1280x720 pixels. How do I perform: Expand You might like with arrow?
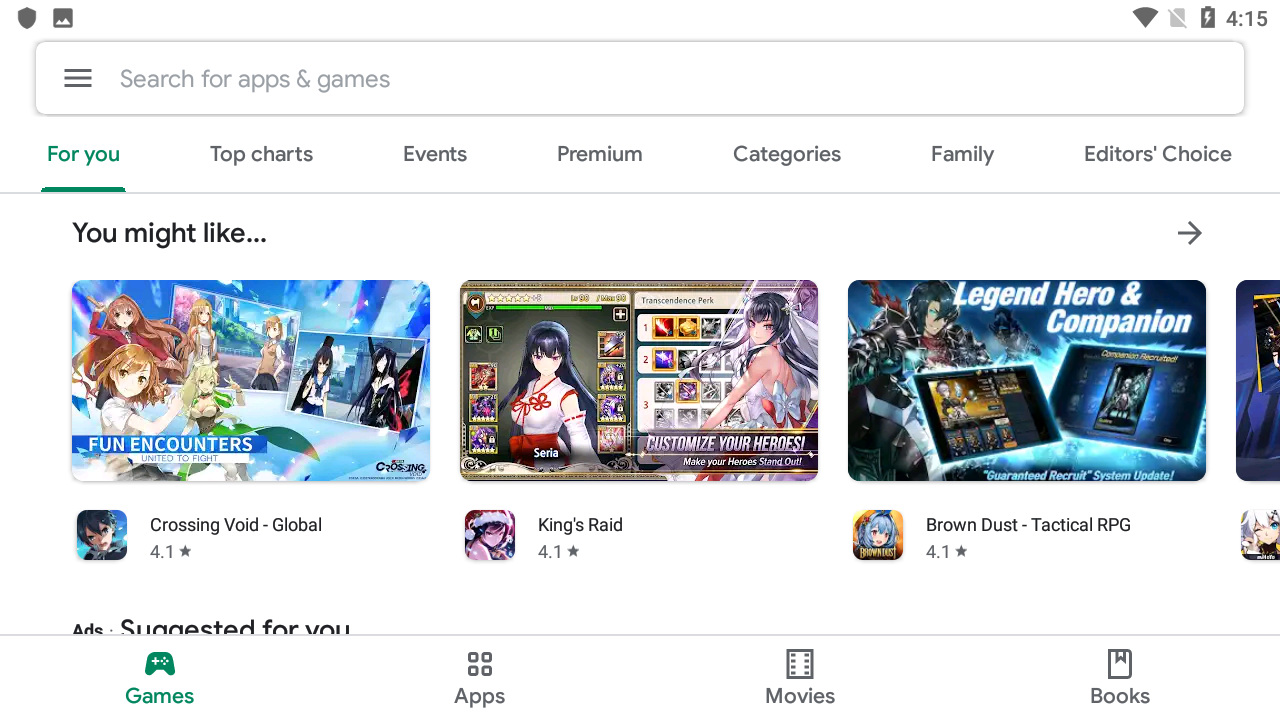coord(1189,233)
